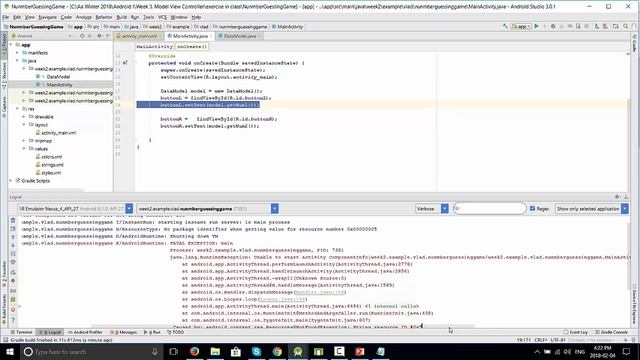Toggle soft-wrap icon in logcat sidebar
This screenshot has width=640, height=360.
(13, 253)
